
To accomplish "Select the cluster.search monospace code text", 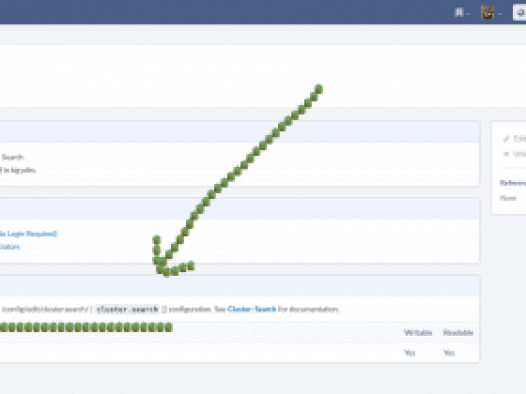I will tap(127, 309).
